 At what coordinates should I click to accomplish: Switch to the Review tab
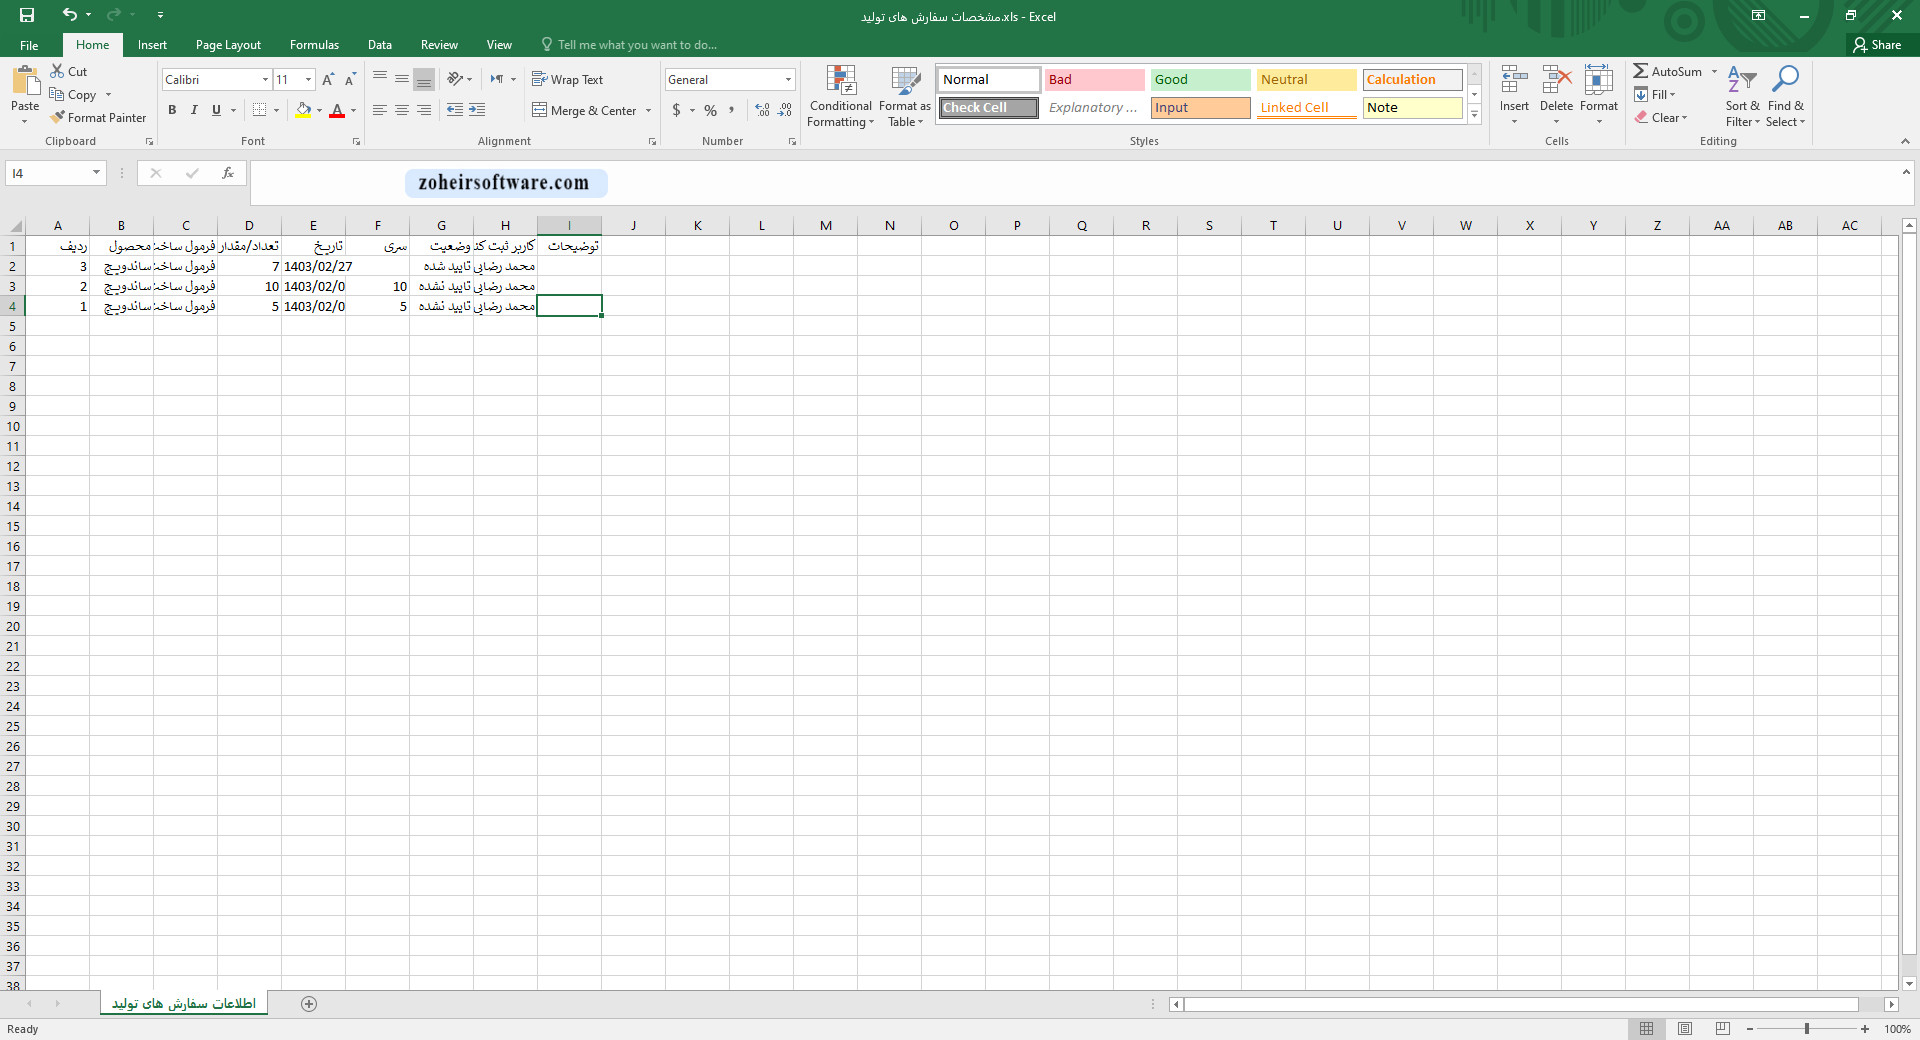coord(439,45)
